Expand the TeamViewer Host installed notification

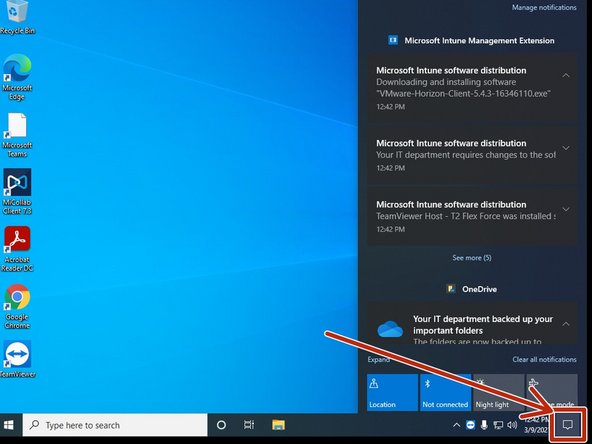(x=566, y=209)
